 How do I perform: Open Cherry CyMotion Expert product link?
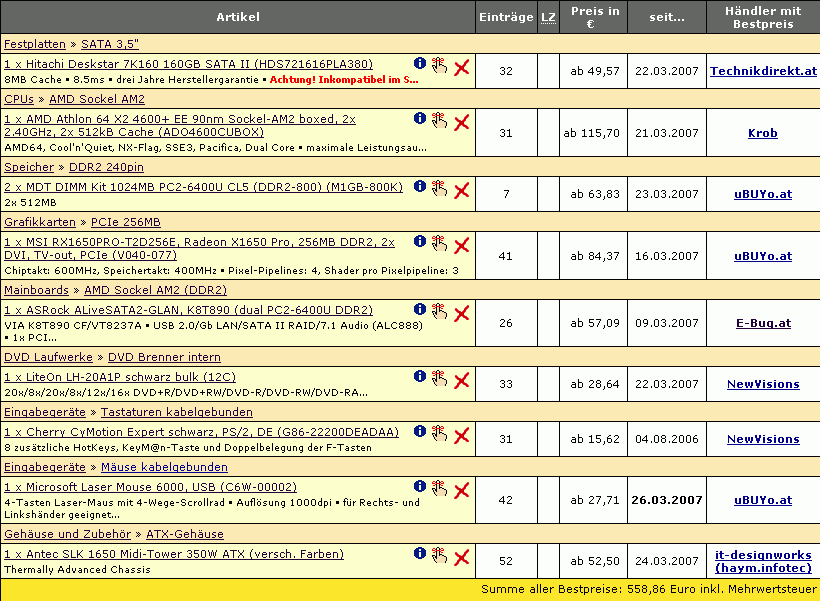pyautogui.click(x=201, y=432)
